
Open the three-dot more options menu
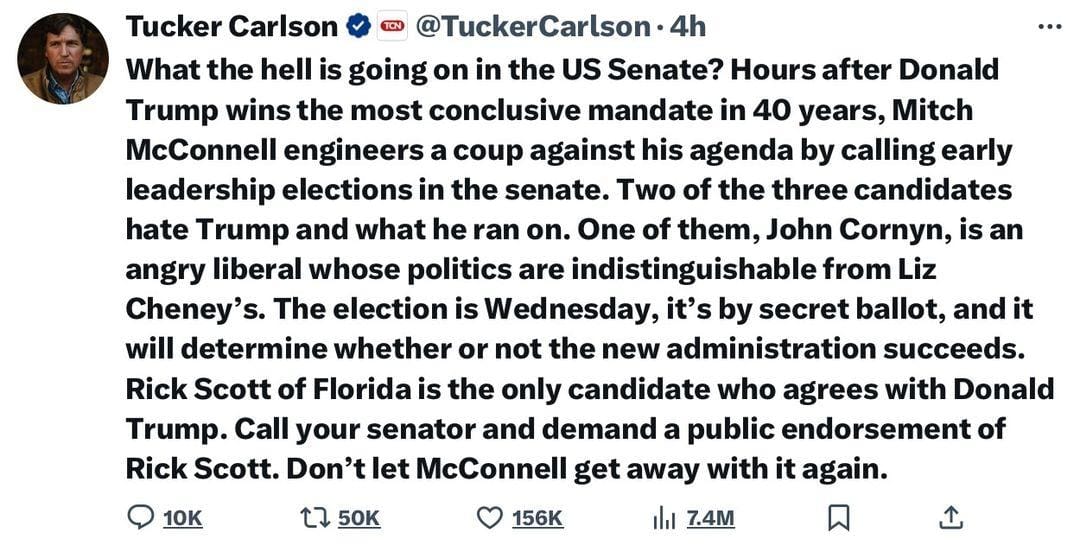pyautogui.click(x=1049, y=27)
